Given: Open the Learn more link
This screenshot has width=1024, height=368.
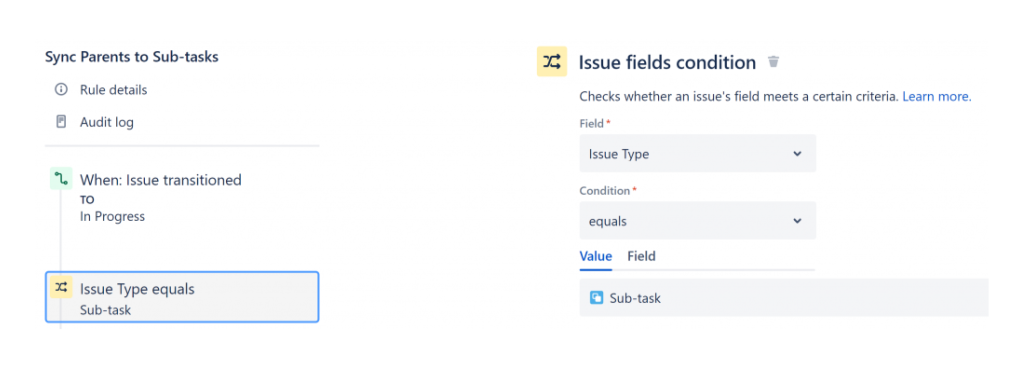Looking at the screenshot, I should 936,97.
